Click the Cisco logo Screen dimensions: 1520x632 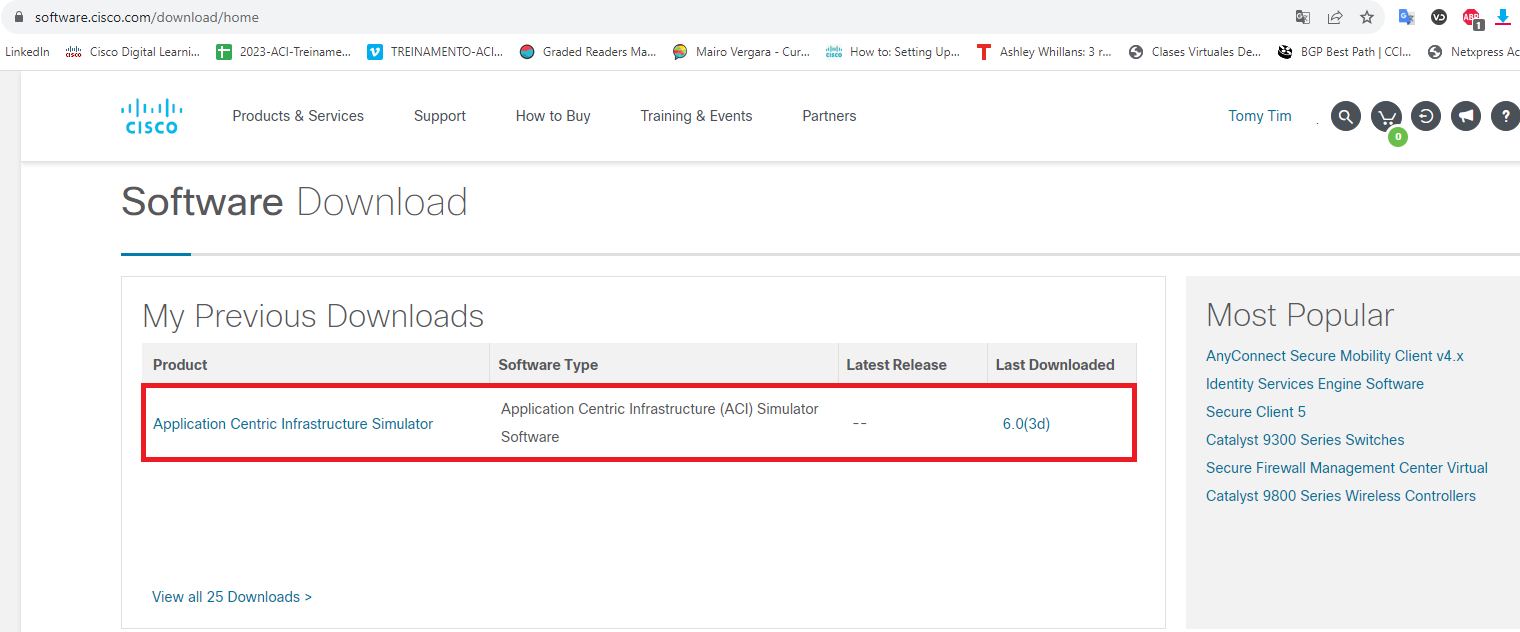click(x=151, y=115)
